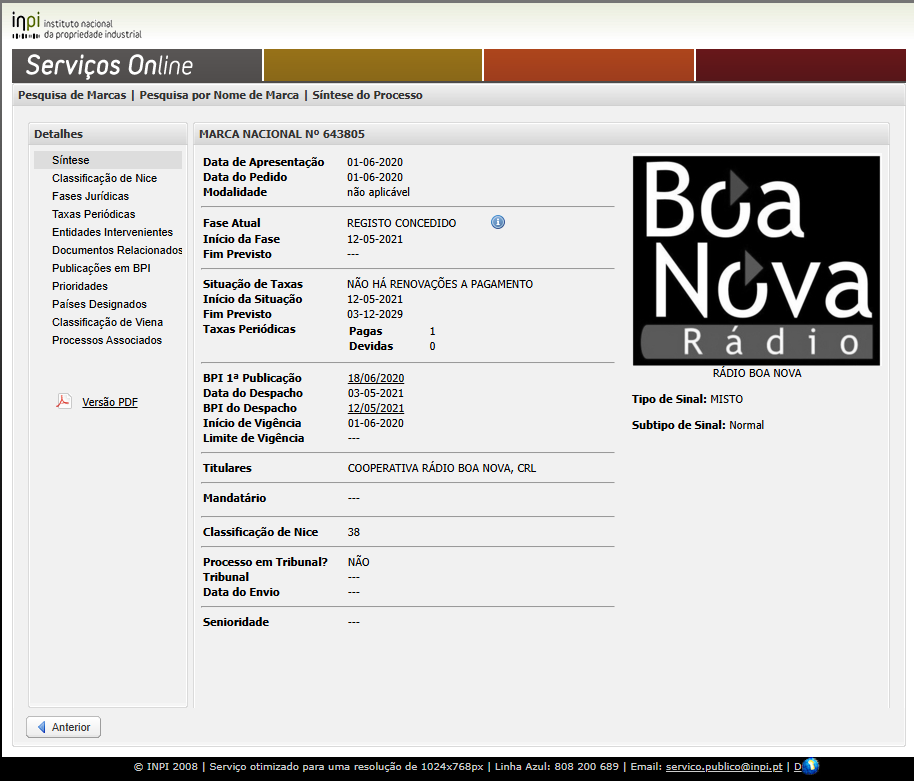This screenshot has width=914, height=781.
Task: Click the 'não aplicável' Modalidade value
Action: click(378, 192)
